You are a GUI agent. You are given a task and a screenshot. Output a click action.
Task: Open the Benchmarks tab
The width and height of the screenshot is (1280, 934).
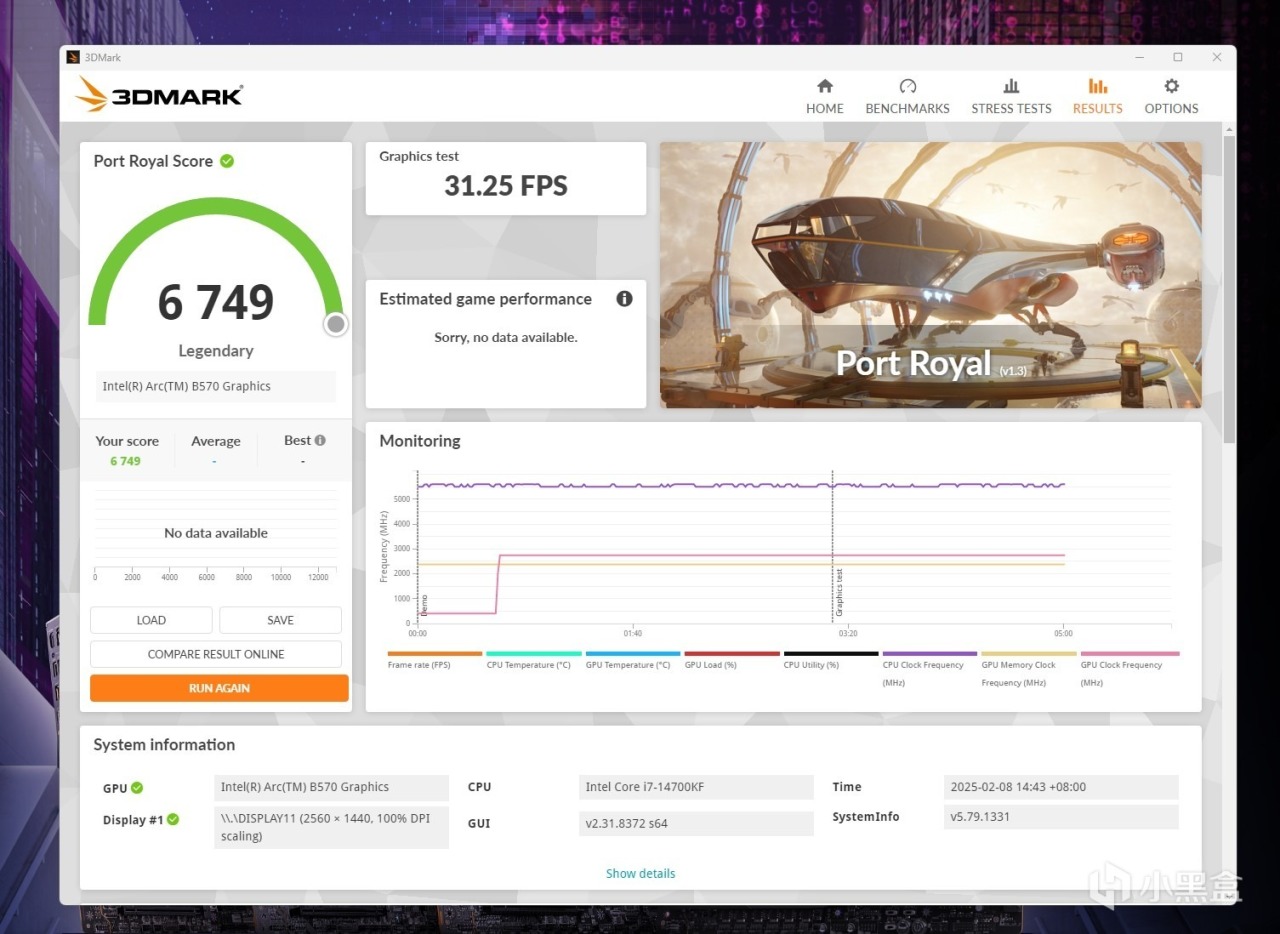pos(908,96)
